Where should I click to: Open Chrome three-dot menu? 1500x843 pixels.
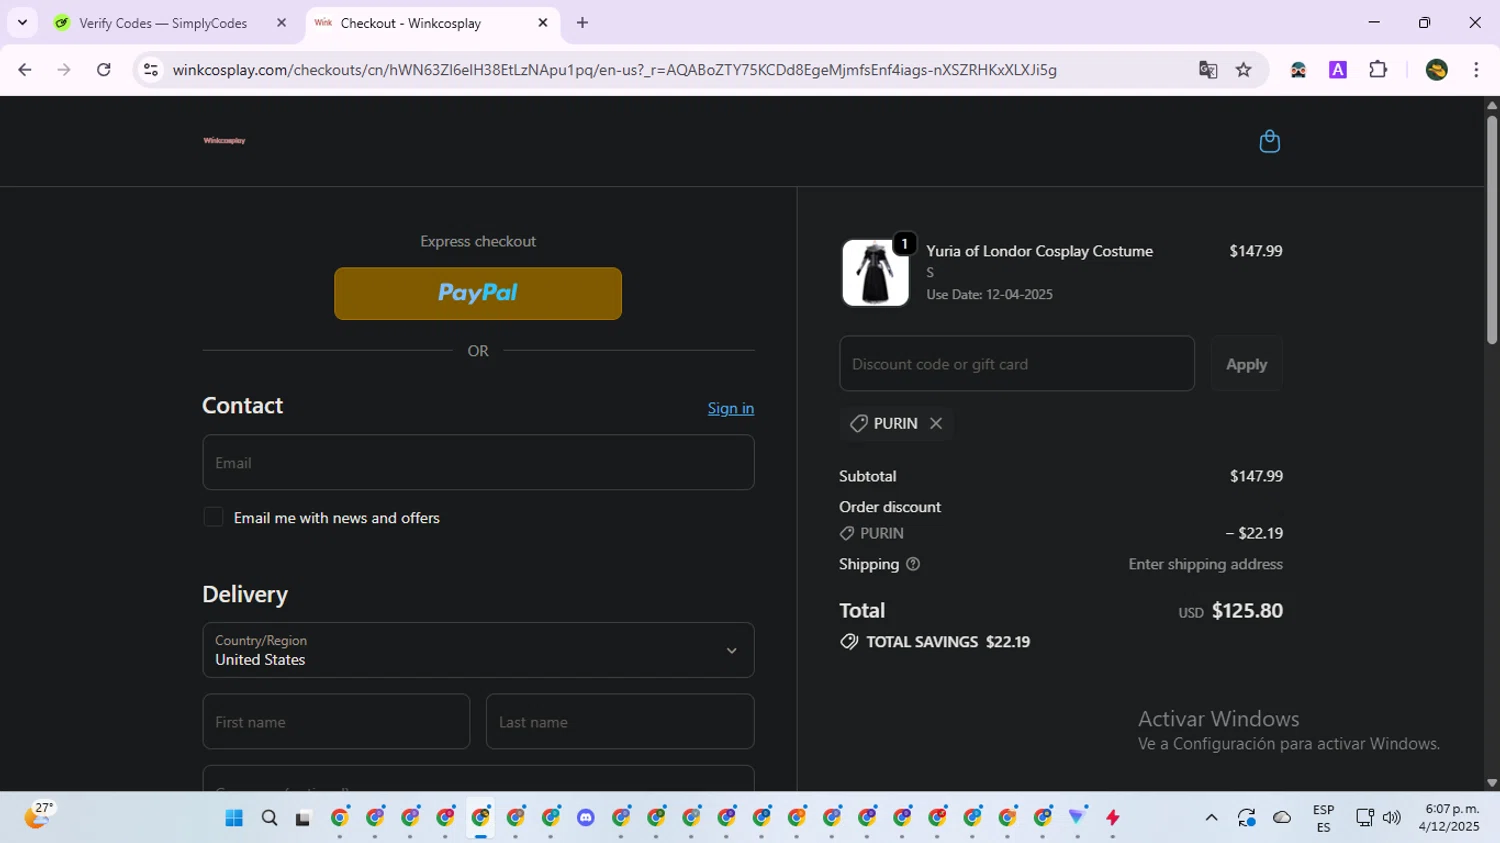(1476, 70)
